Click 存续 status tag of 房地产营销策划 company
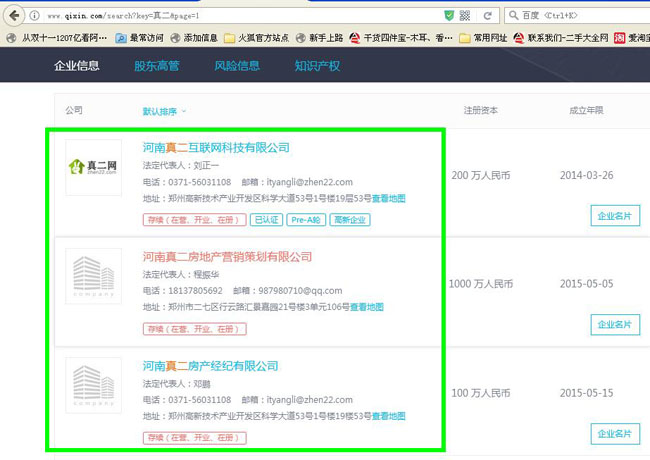 tap(194, 329)
